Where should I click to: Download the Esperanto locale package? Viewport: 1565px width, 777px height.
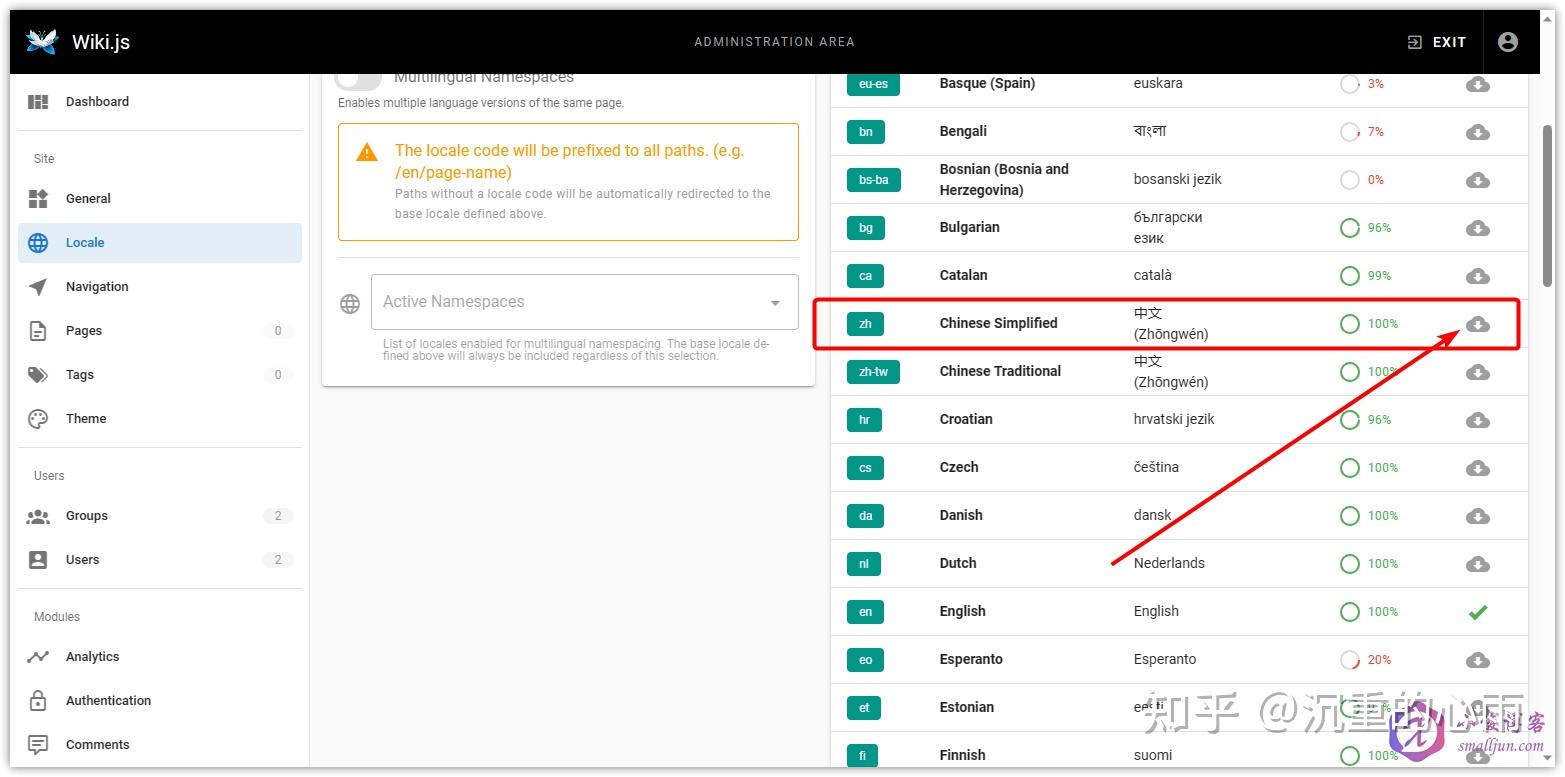pyautogui.click(x=1478, y=660)
